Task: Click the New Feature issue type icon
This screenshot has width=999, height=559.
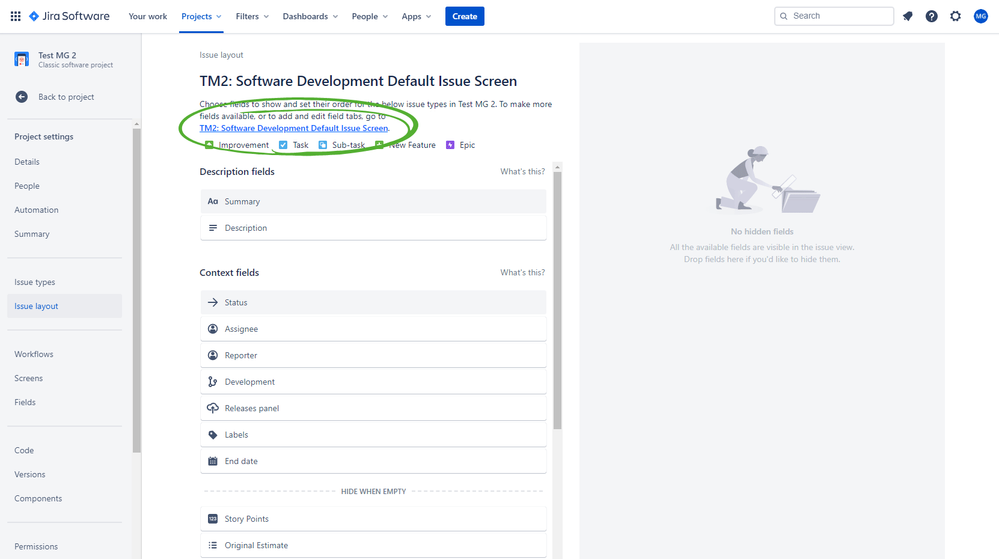Action: click(x=380, y=145)
